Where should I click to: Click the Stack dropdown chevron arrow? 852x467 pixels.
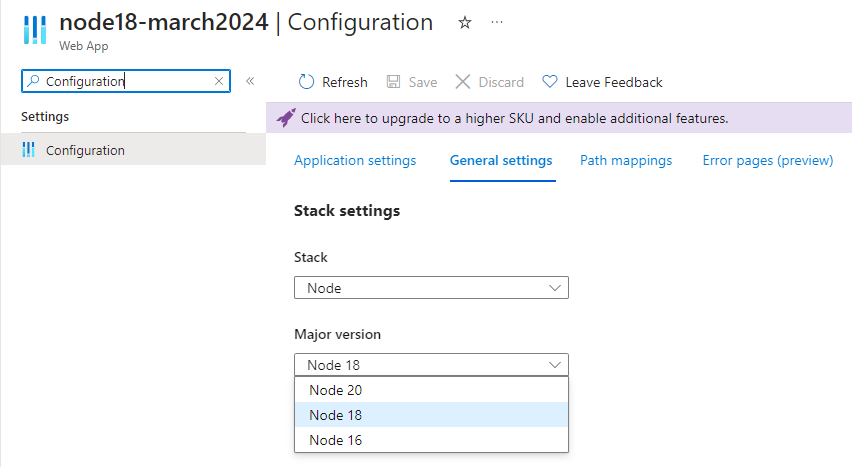555,288
